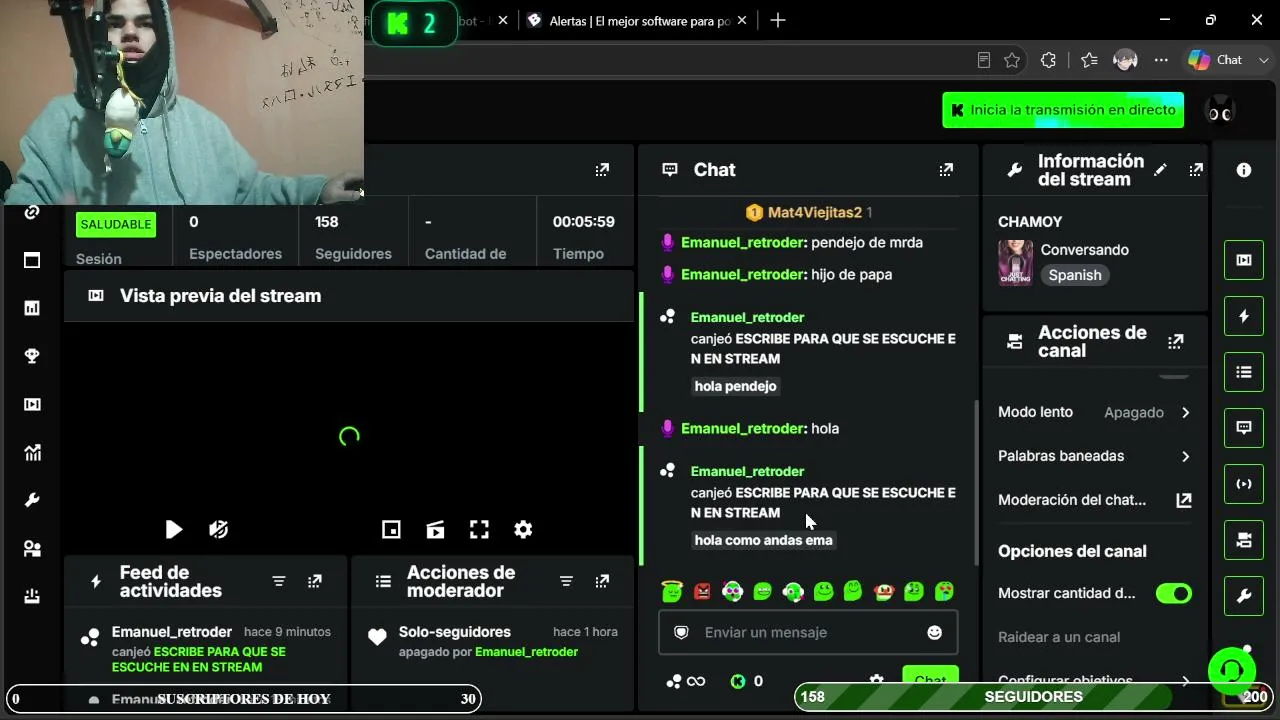This screenshot has width=1280, height=720.
Task: Click Raidear a un canal
Action: (1059, 637)
